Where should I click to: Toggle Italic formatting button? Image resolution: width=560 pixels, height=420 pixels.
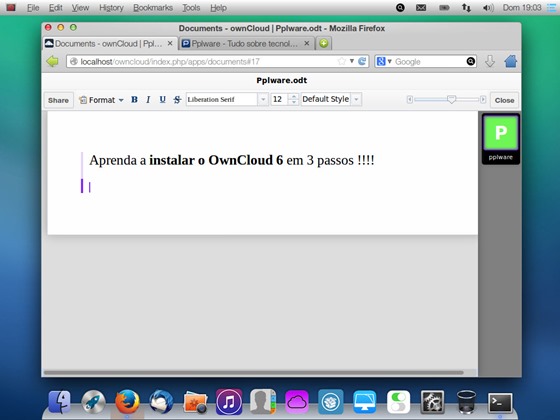point(148,100)
